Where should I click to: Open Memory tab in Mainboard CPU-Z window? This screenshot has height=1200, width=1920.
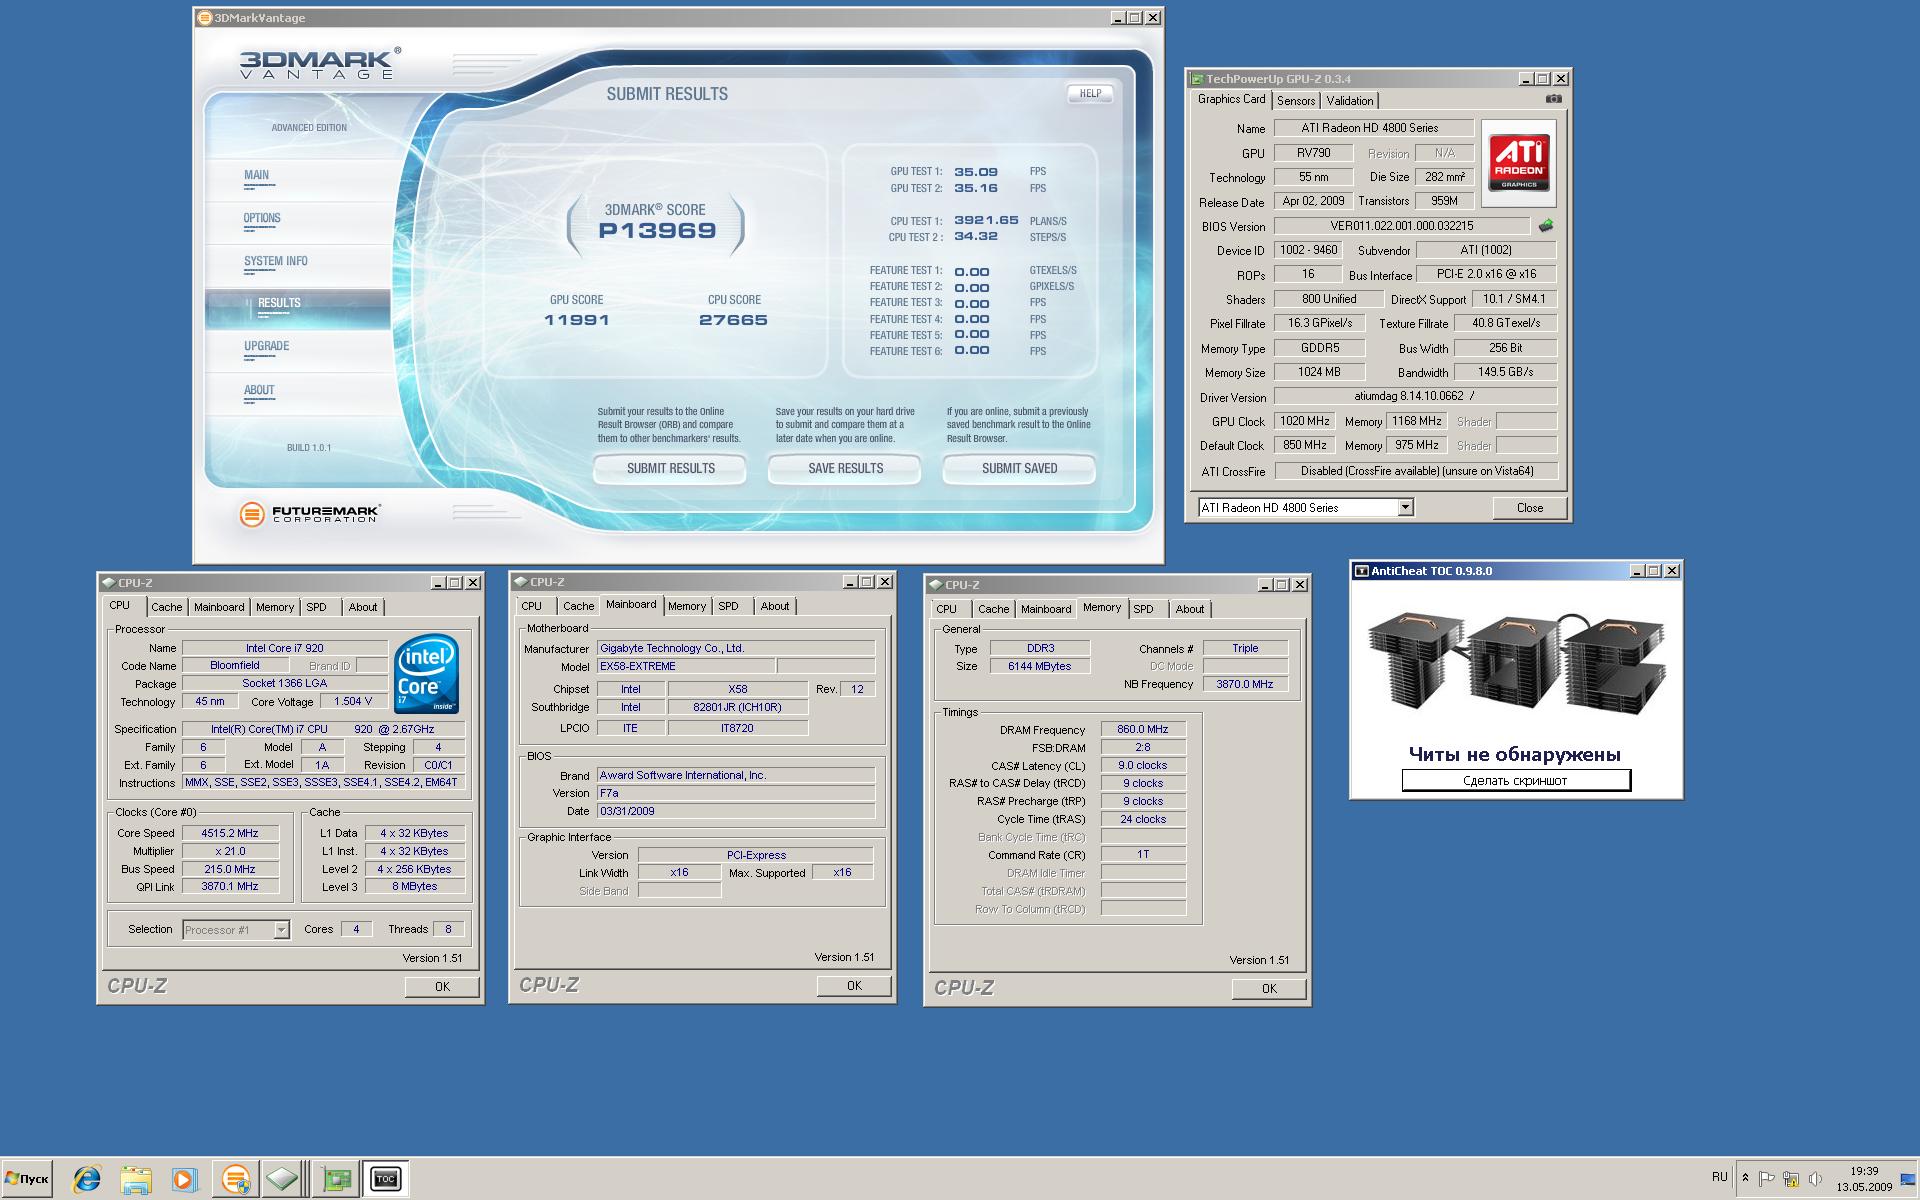687,606
